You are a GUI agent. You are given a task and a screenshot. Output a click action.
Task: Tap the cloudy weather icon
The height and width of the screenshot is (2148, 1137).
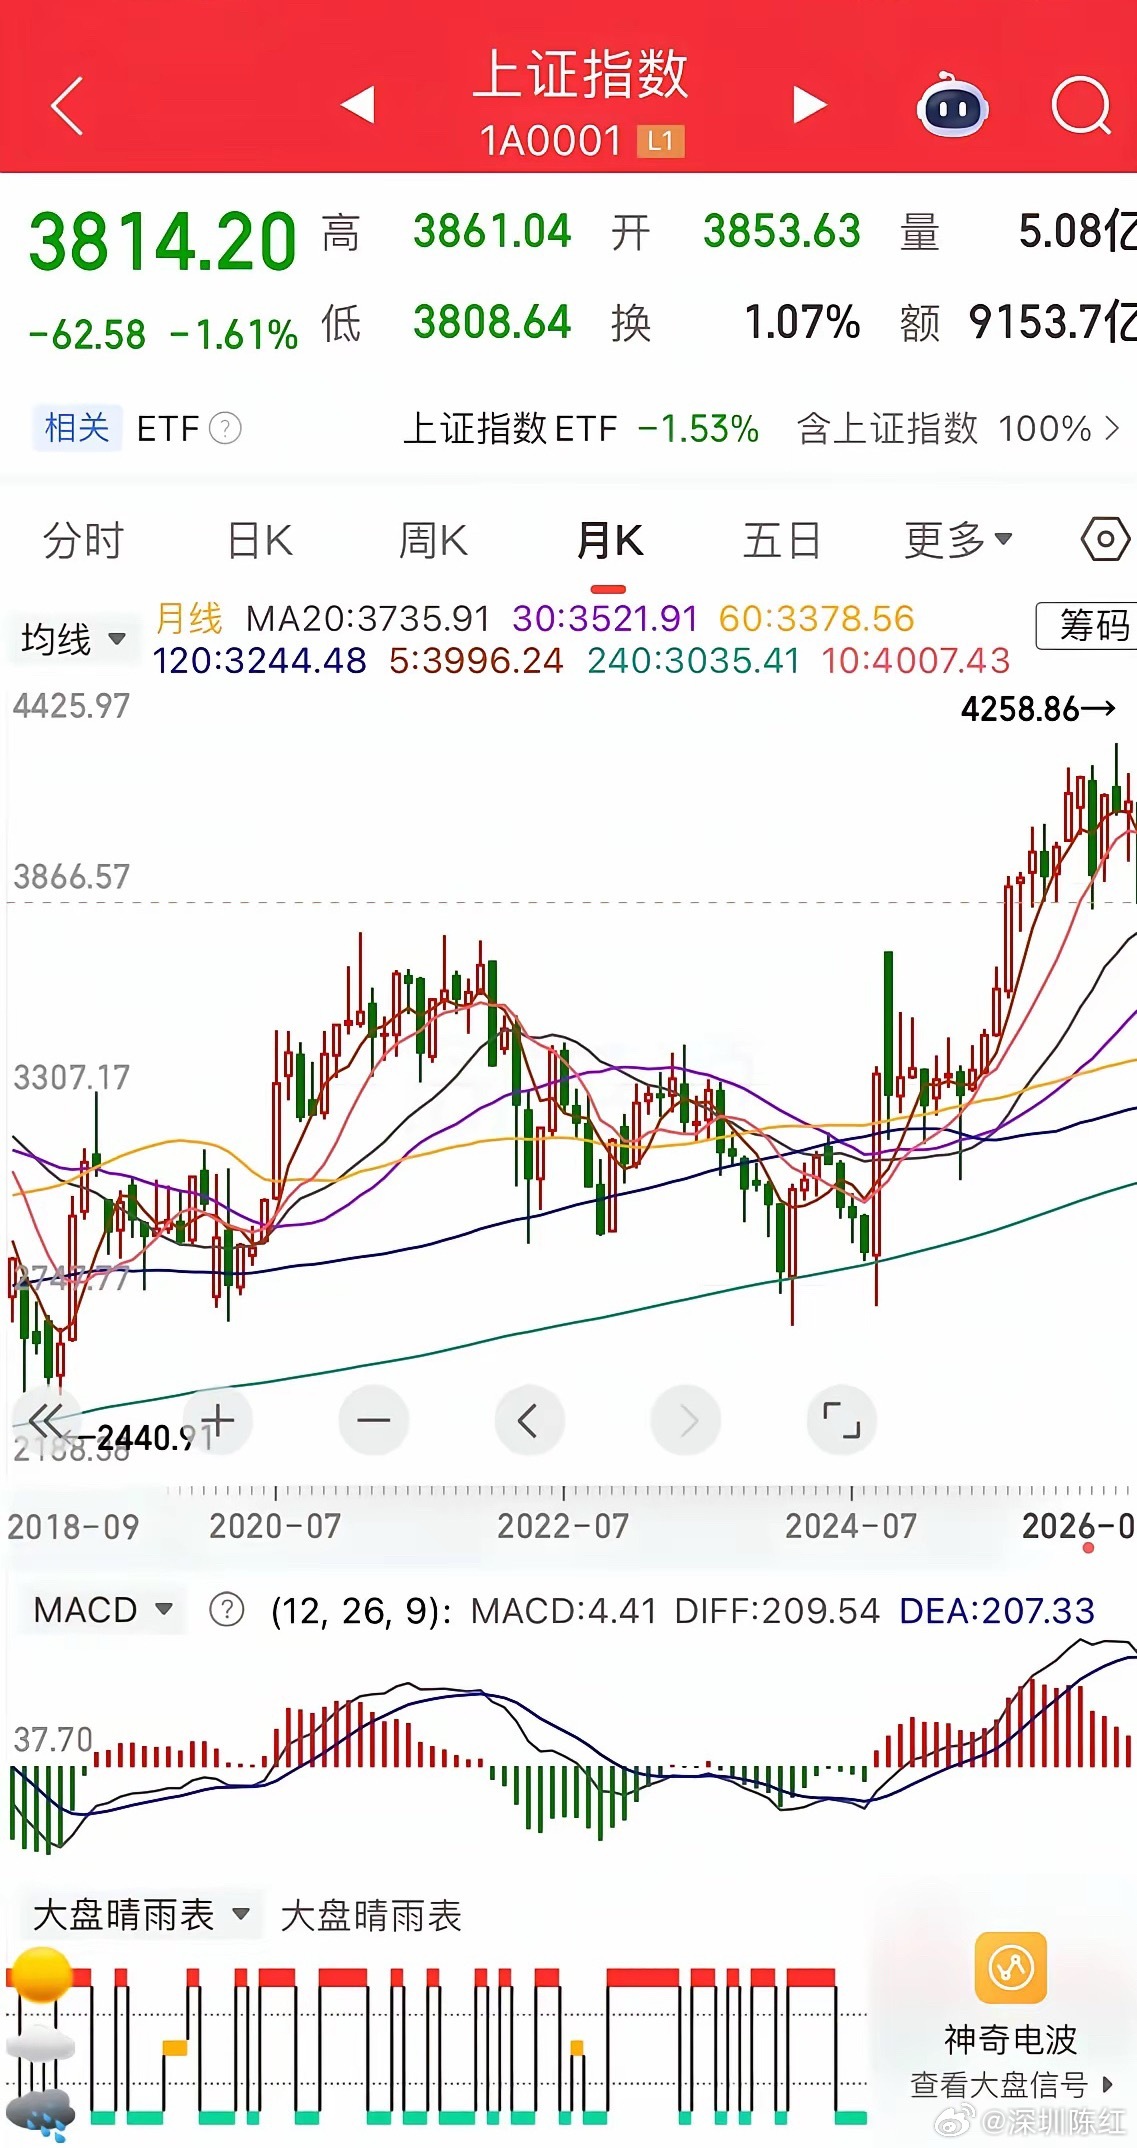point(40,2044)
